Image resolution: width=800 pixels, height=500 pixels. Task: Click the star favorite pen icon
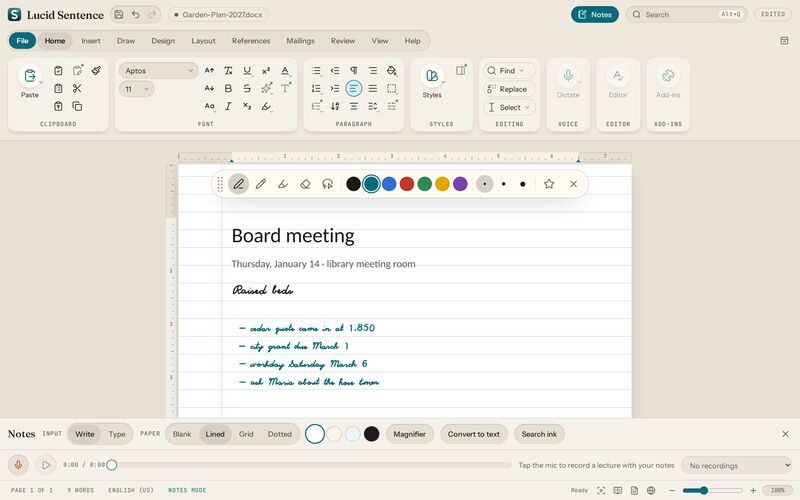tap(549, 184)
